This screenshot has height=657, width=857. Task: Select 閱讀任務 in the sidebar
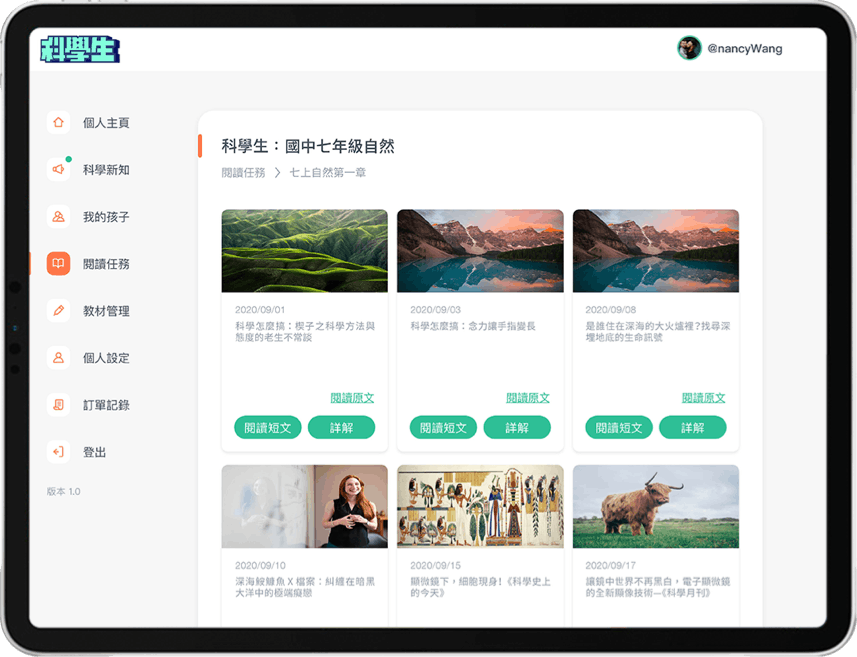tap(106, 264)
